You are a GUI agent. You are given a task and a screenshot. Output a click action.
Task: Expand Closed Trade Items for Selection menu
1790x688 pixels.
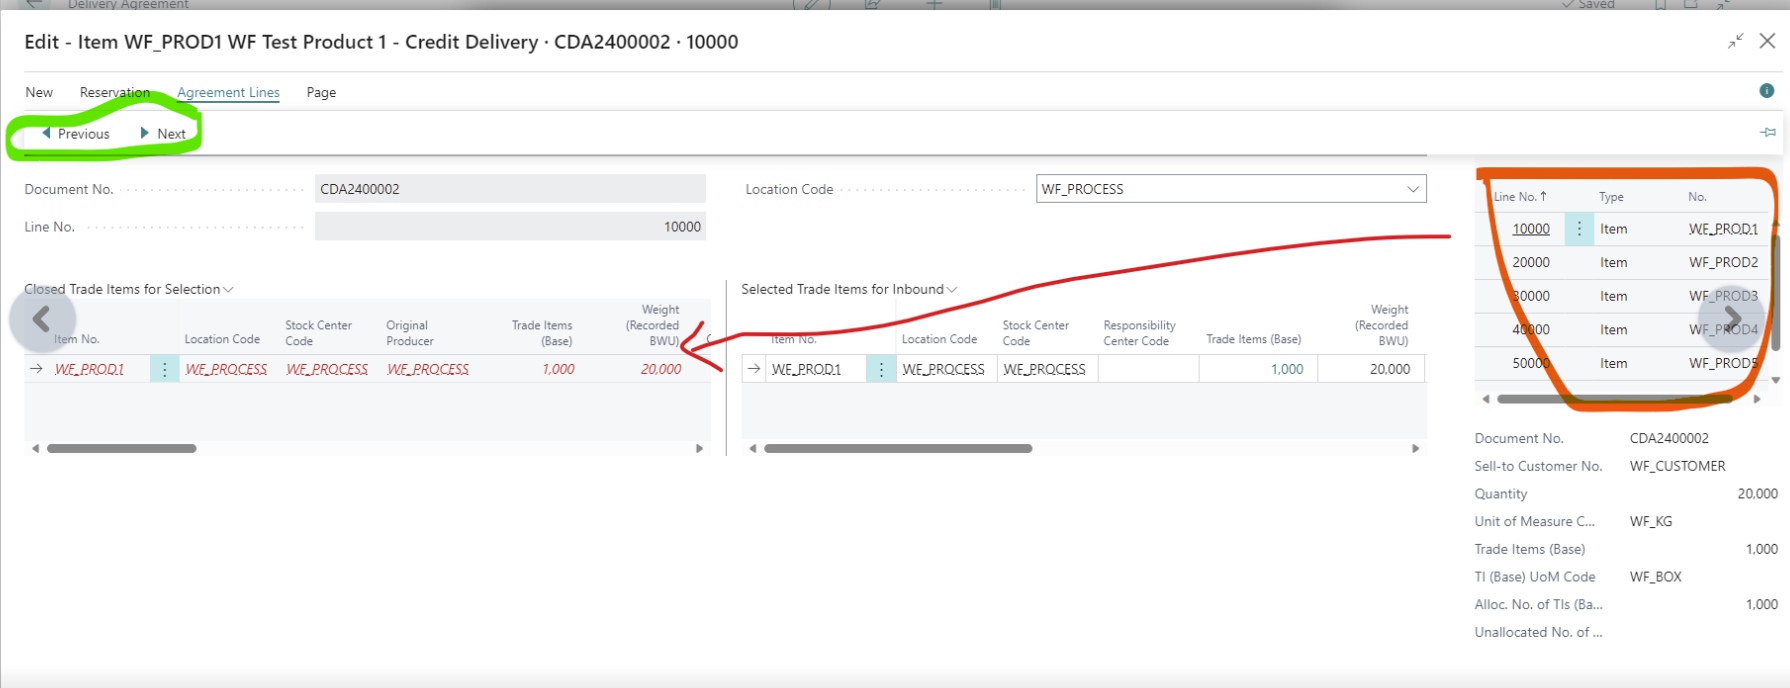click(x=229, y=290)
